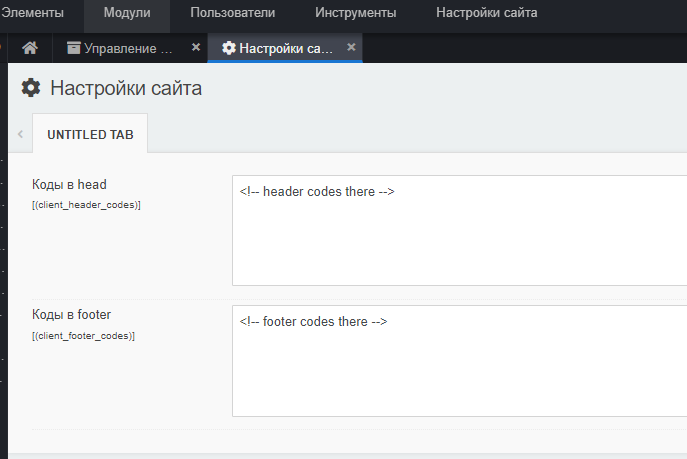Click the [(client_footer_codes)] placeholder text

[x=84, y=335]
